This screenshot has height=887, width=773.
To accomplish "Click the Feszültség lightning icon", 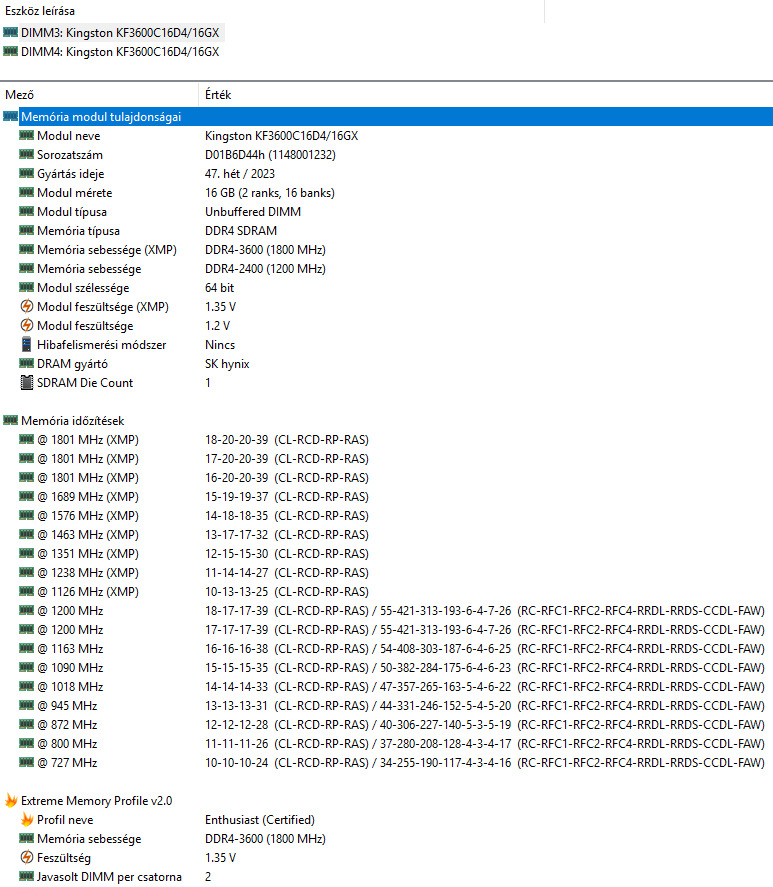I will 26,857.
